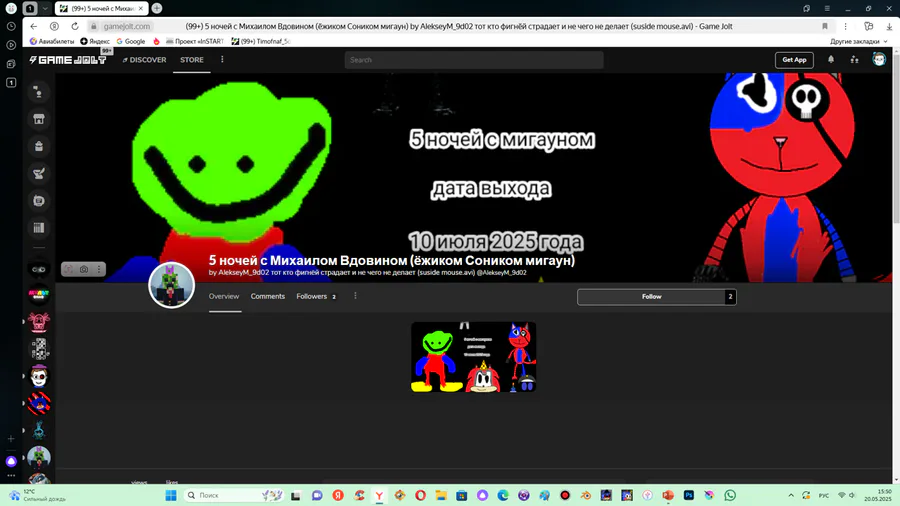
Task: Open browser downloads icon
Action: (x=889, y=26)
